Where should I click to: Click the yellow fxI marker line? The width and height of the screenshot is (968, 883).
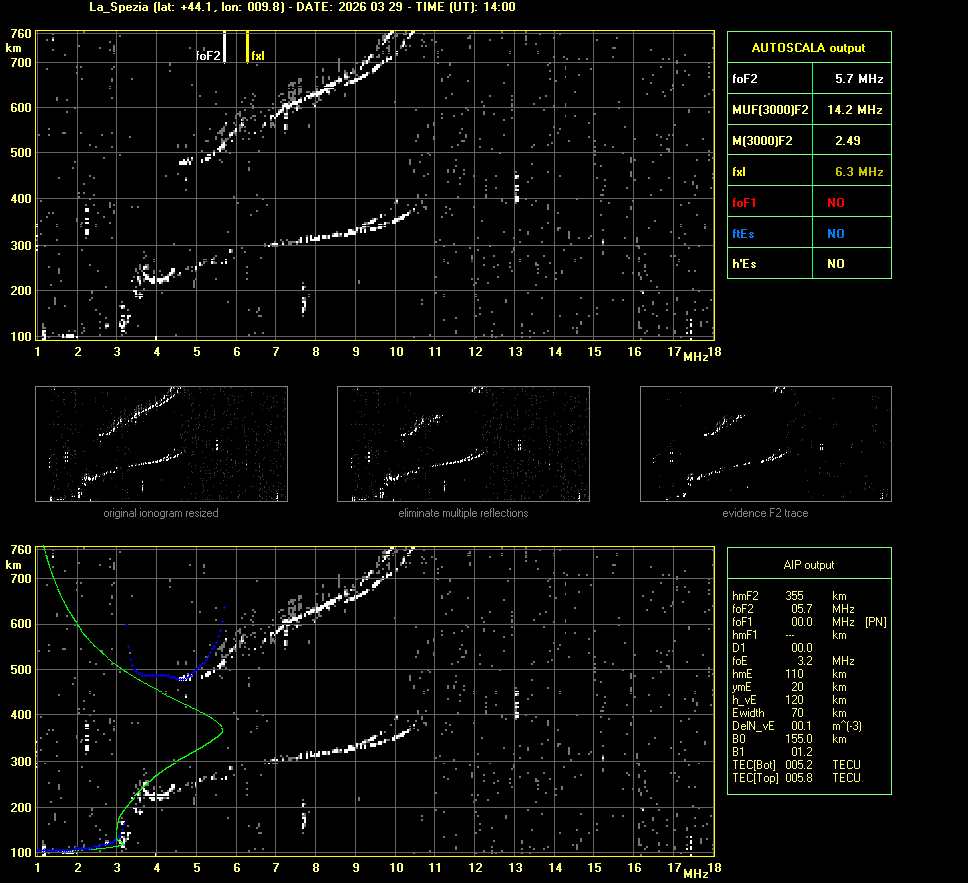(247, 47)
